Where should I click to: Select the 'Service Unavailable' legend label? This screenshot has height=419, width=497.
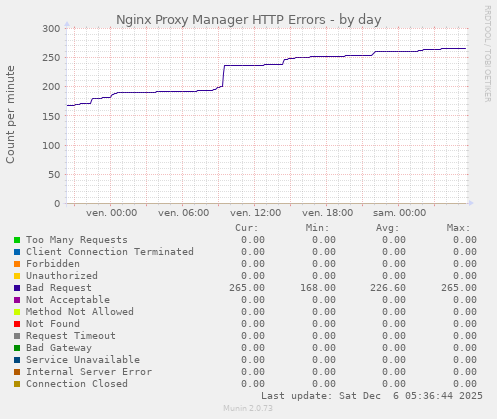[x=83, y=360]
